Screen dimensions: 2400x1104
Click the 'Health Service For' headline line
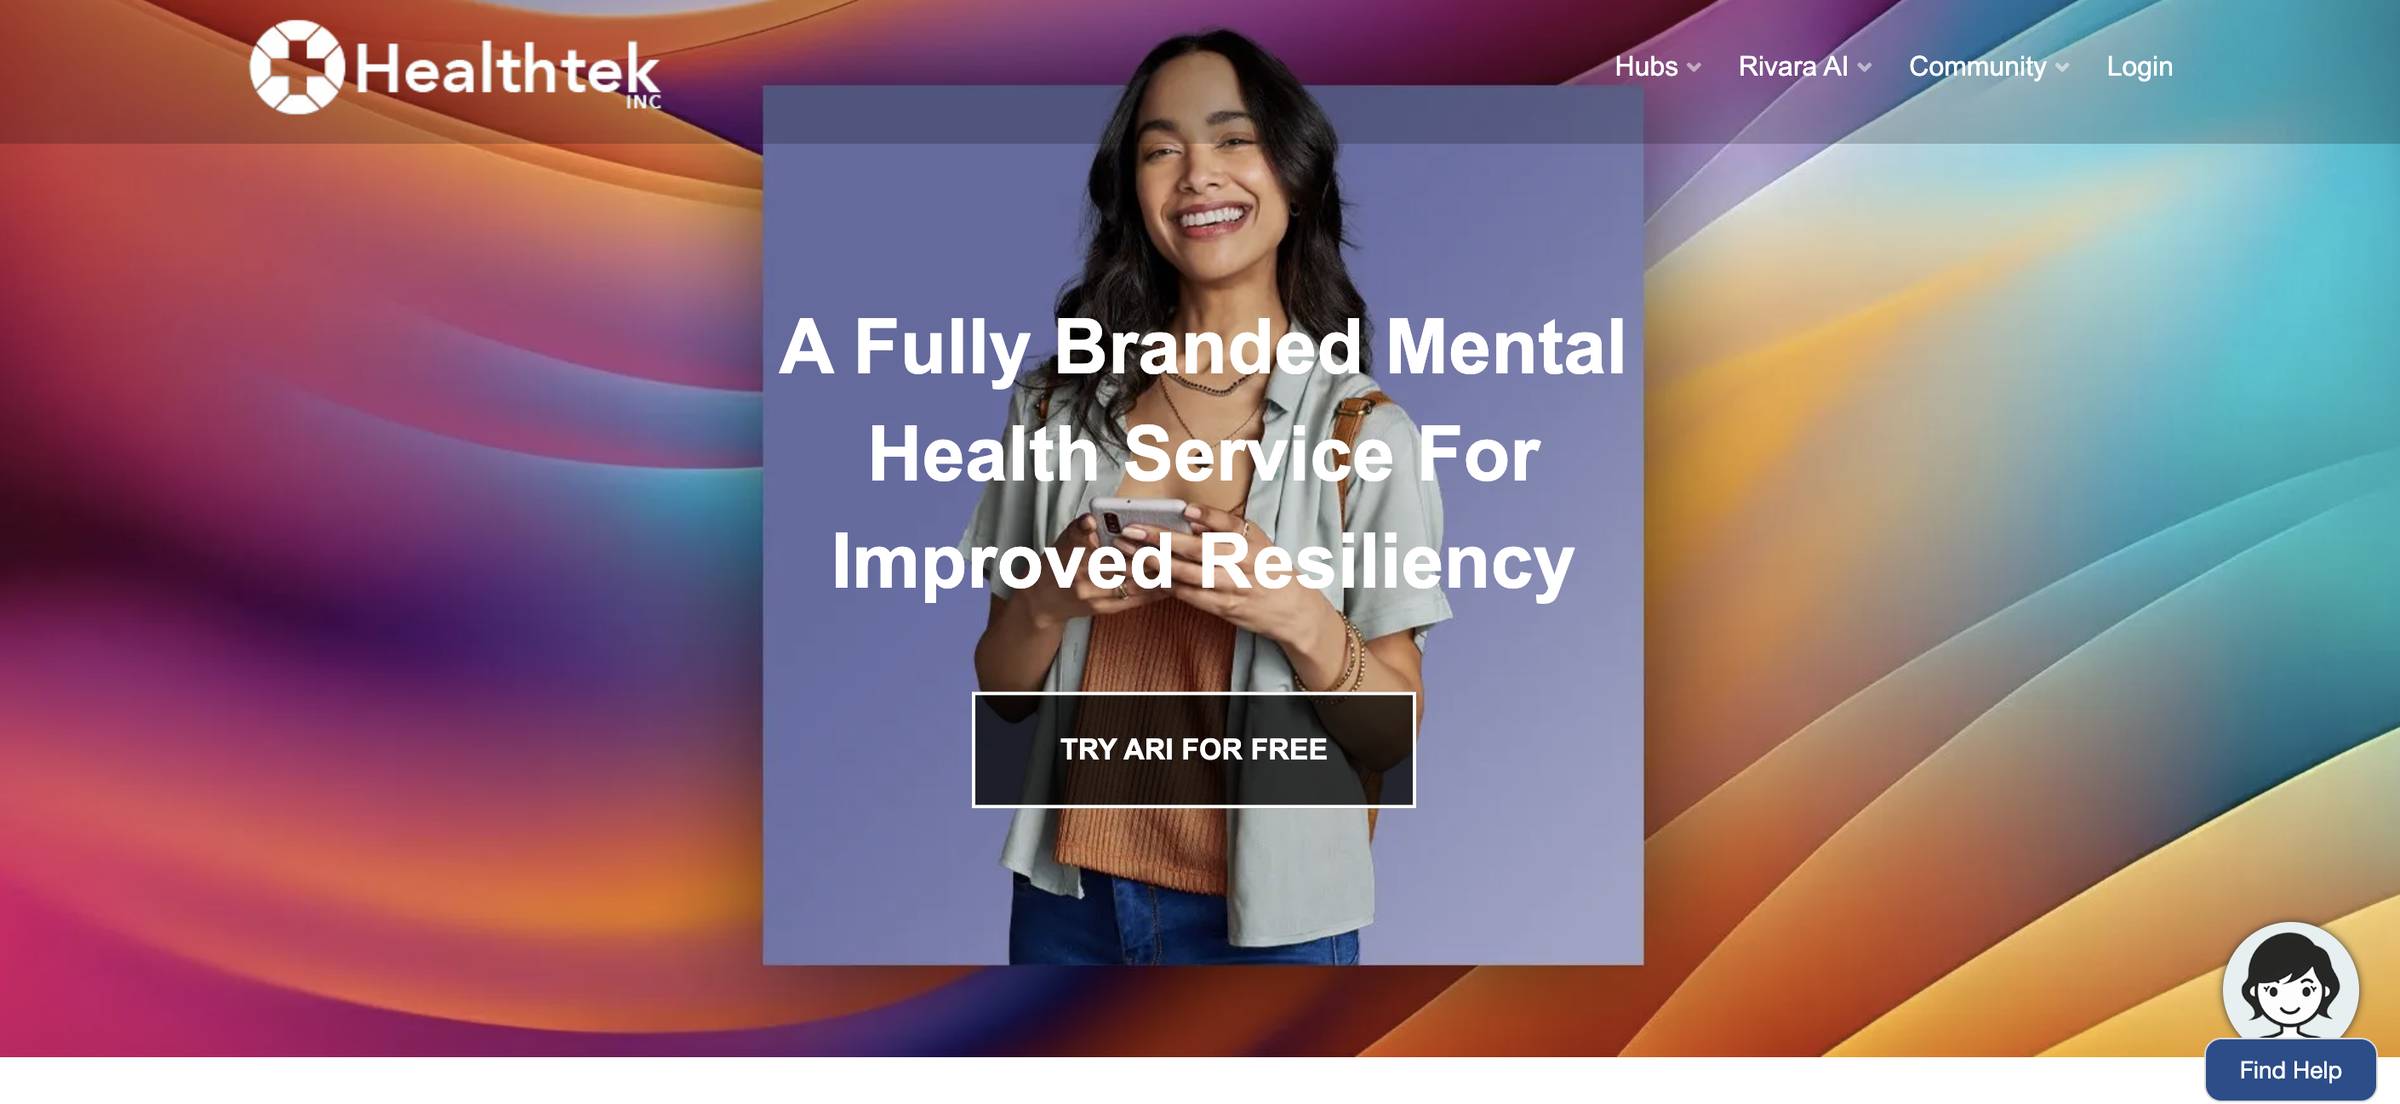pyautogui.click(x=1204, y=454)
